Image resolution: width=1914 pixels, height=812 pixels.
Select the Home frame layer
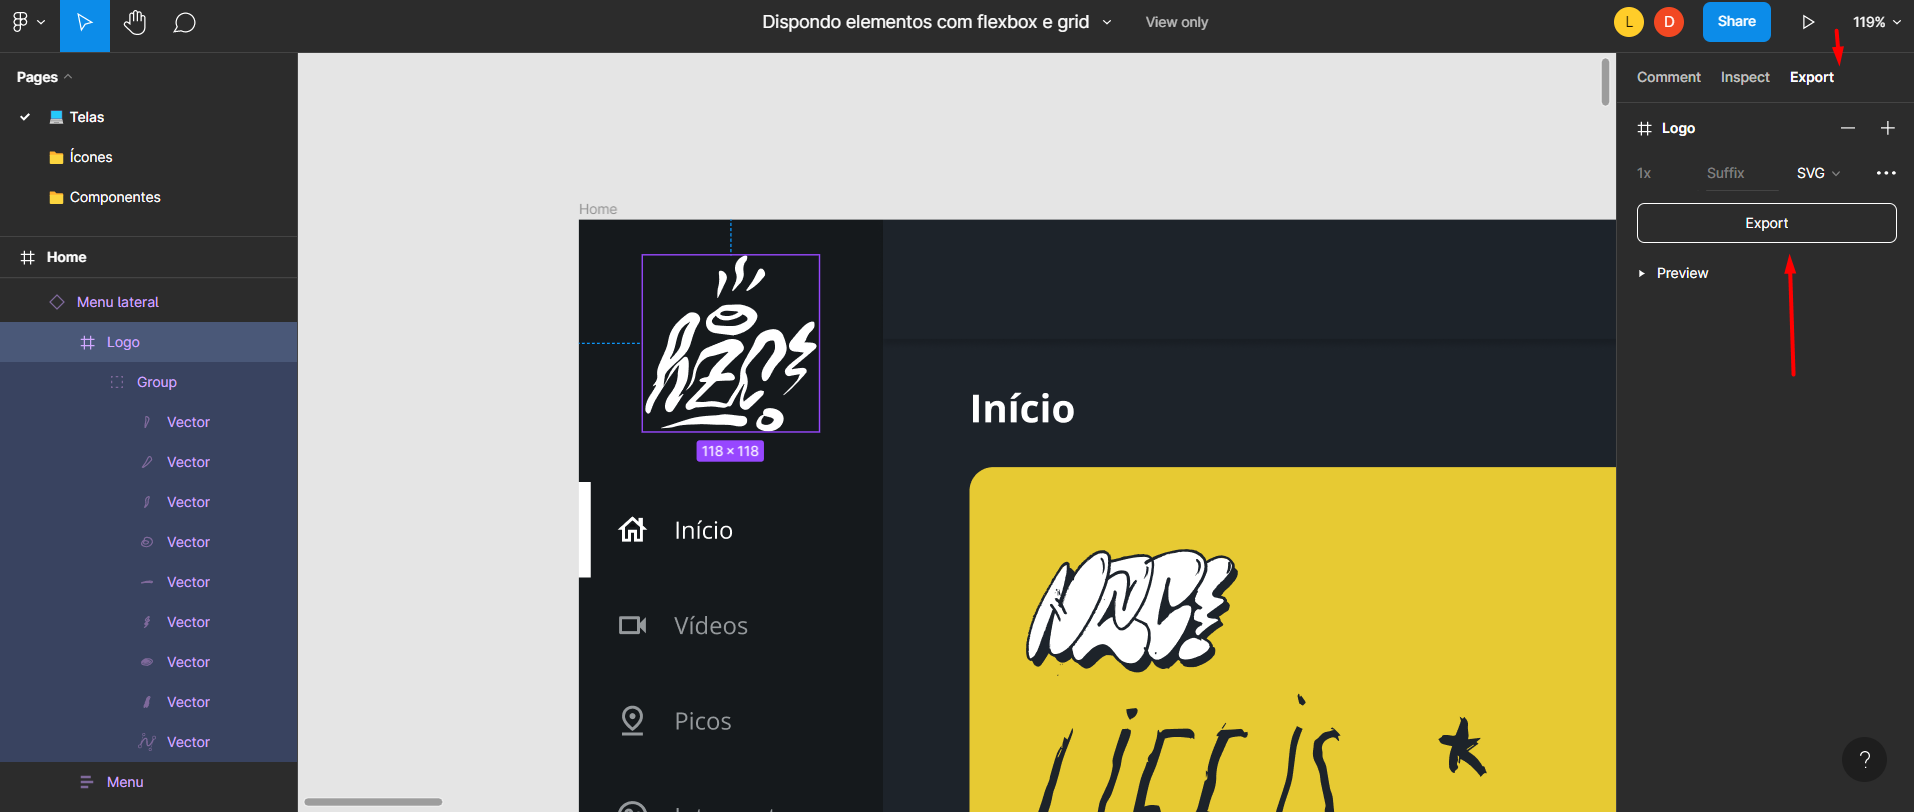pos(66,257)
